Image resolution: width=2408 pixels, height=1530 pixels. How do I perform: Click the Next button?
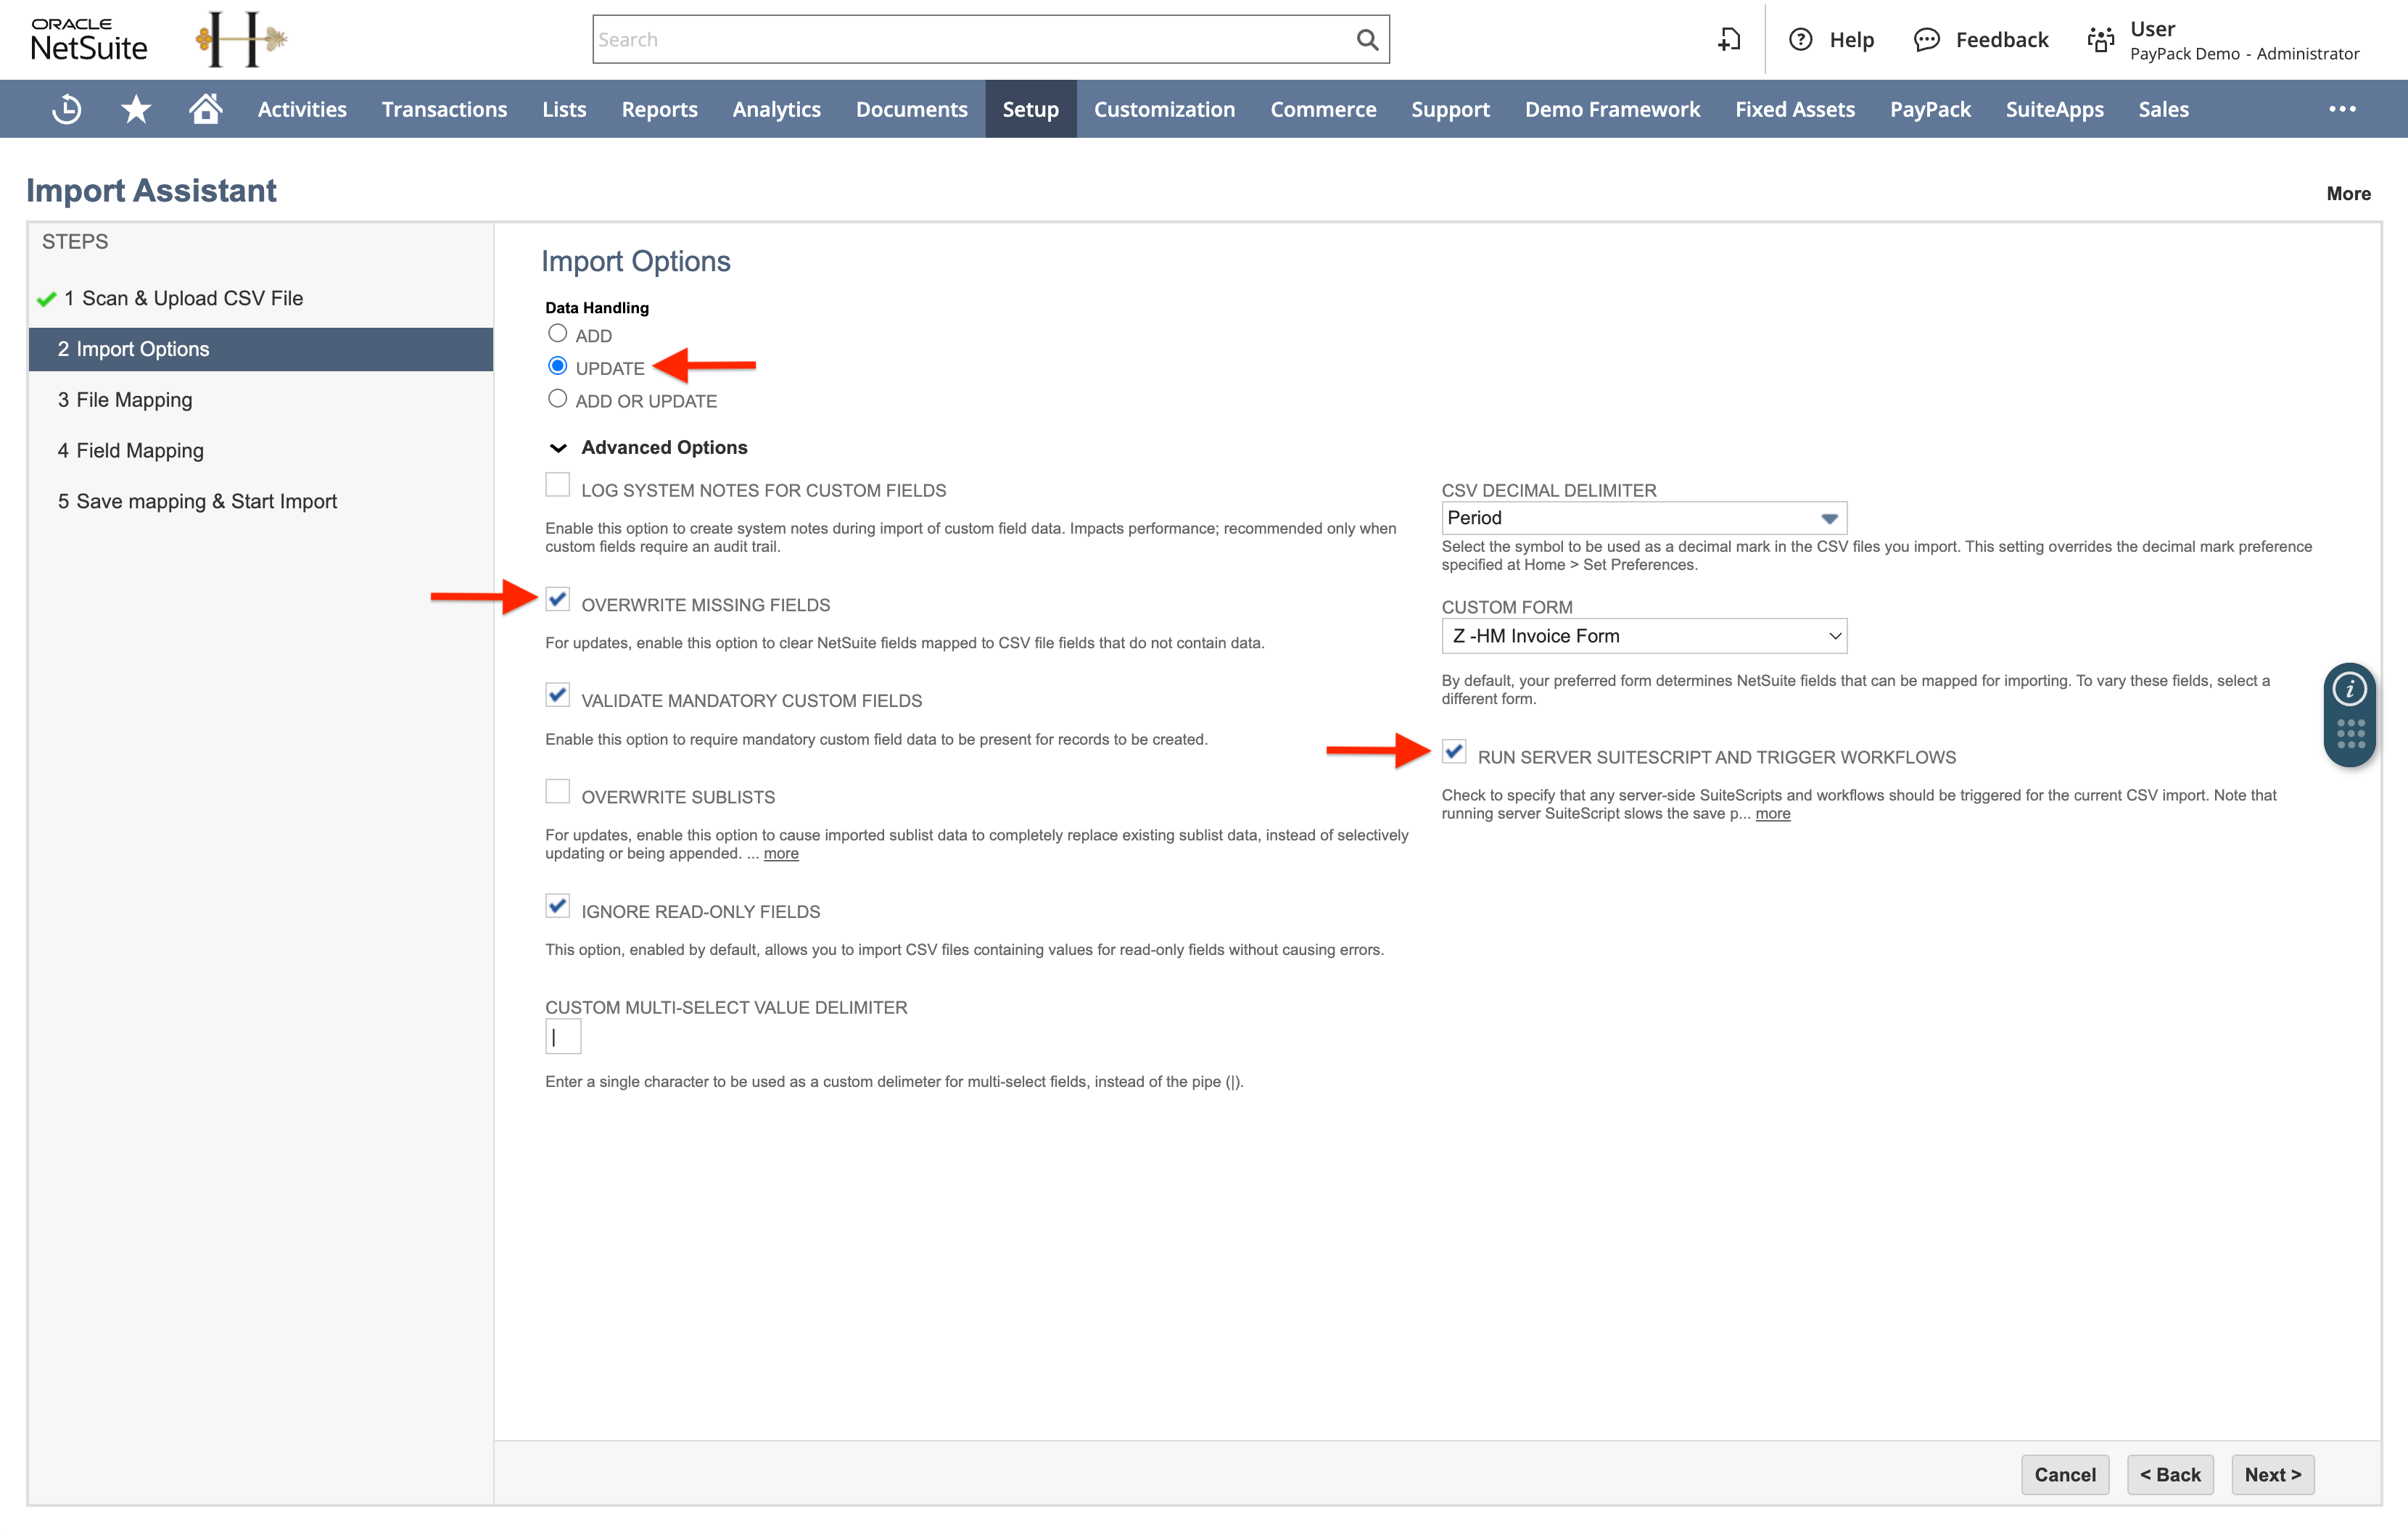click(2272, 1474)
